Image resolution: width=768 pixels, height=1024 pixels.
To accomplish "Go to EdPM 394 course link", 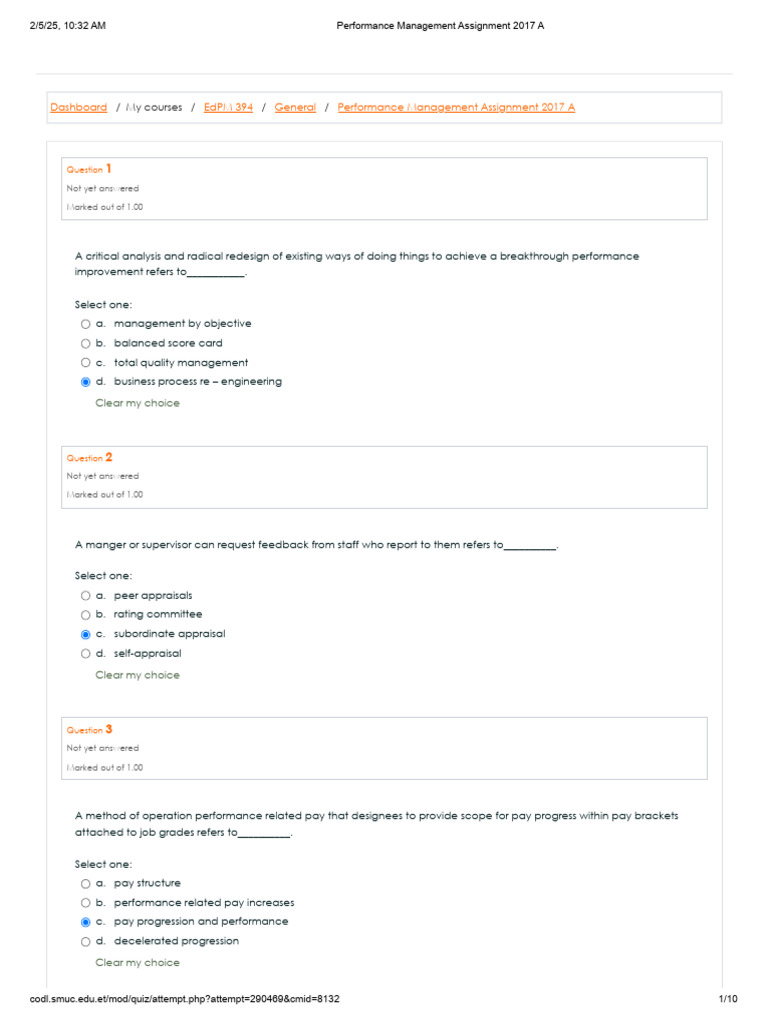I will [228, 108].
